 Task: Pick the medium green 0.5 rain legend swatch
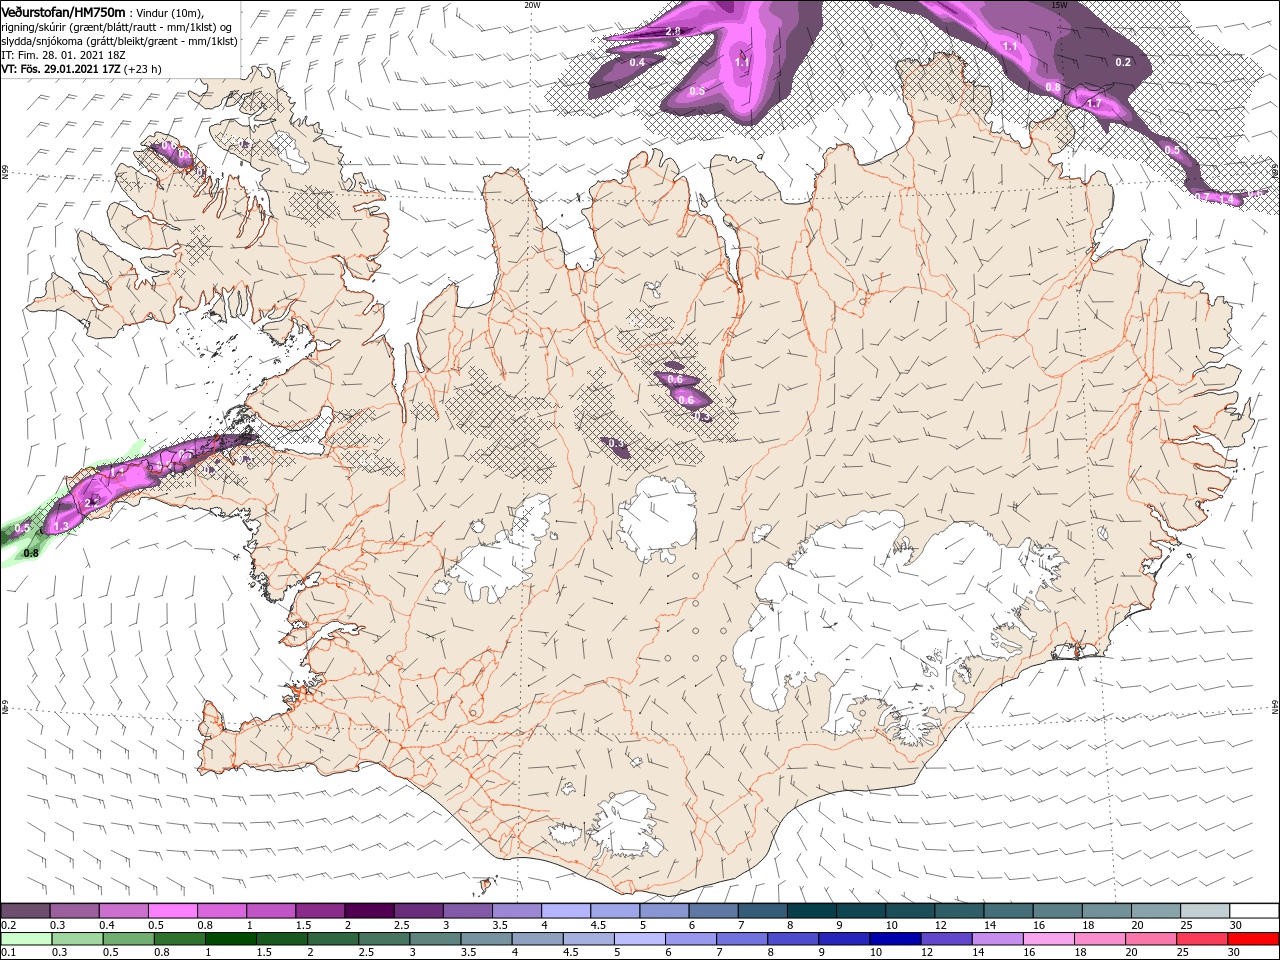coord(127,939)
